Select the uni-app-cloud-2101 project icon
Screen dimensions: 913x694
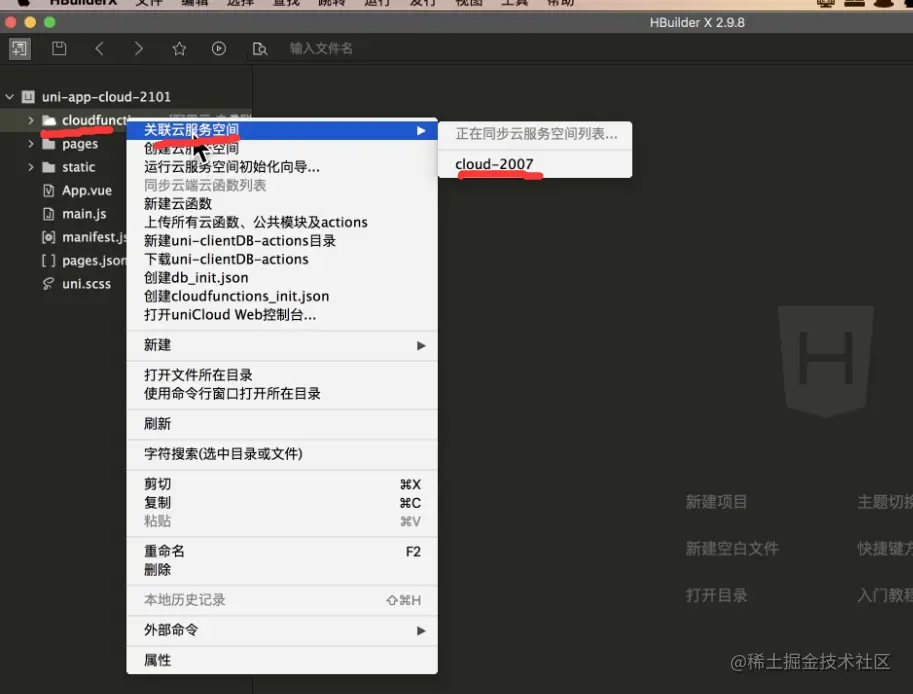(28, 97)
